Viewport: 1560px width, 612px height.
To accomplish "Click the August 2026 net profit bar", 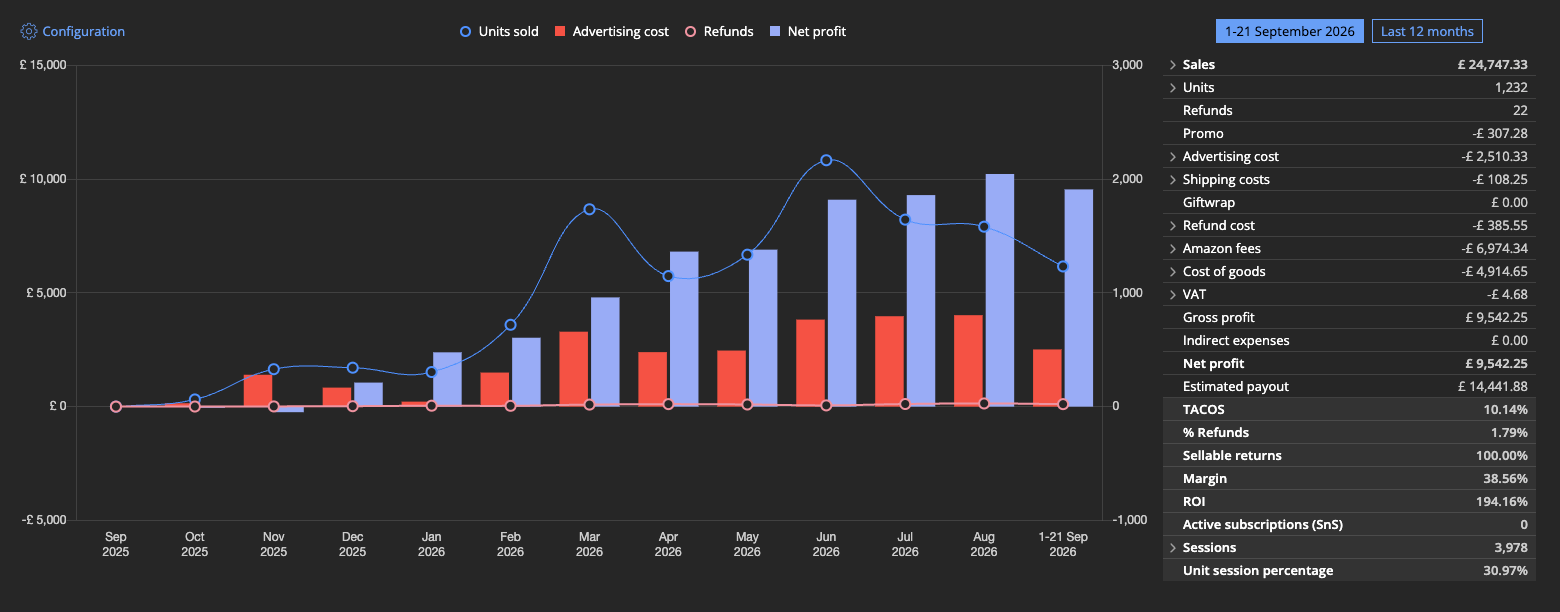I will coord(1000,290).
